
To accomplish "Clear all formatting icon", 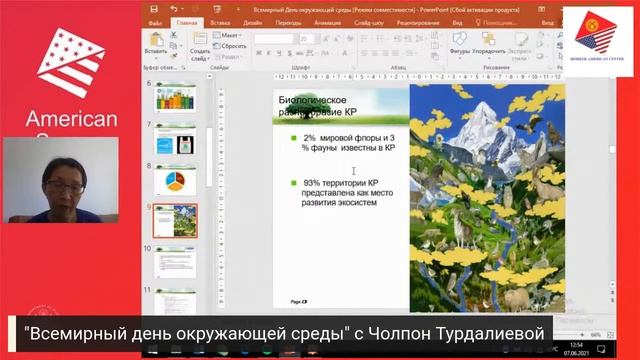I will (350, 39).
